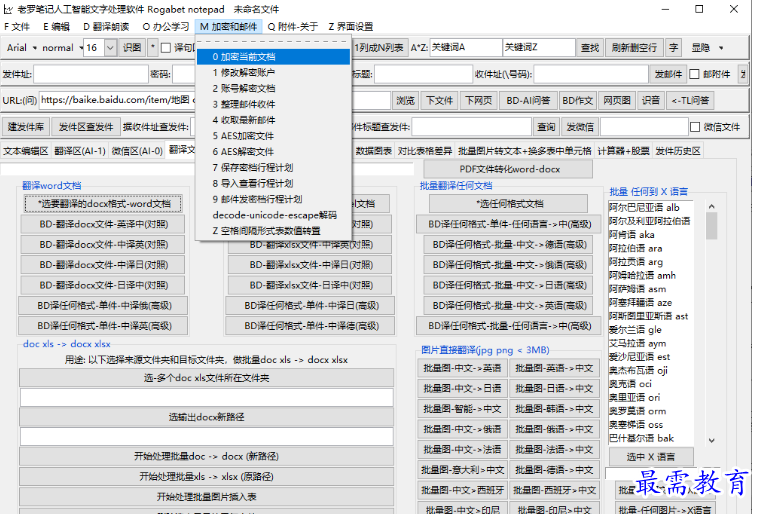Open the Arial font dropdown
The image size is (757, 514).
click(x=21, y=48)
